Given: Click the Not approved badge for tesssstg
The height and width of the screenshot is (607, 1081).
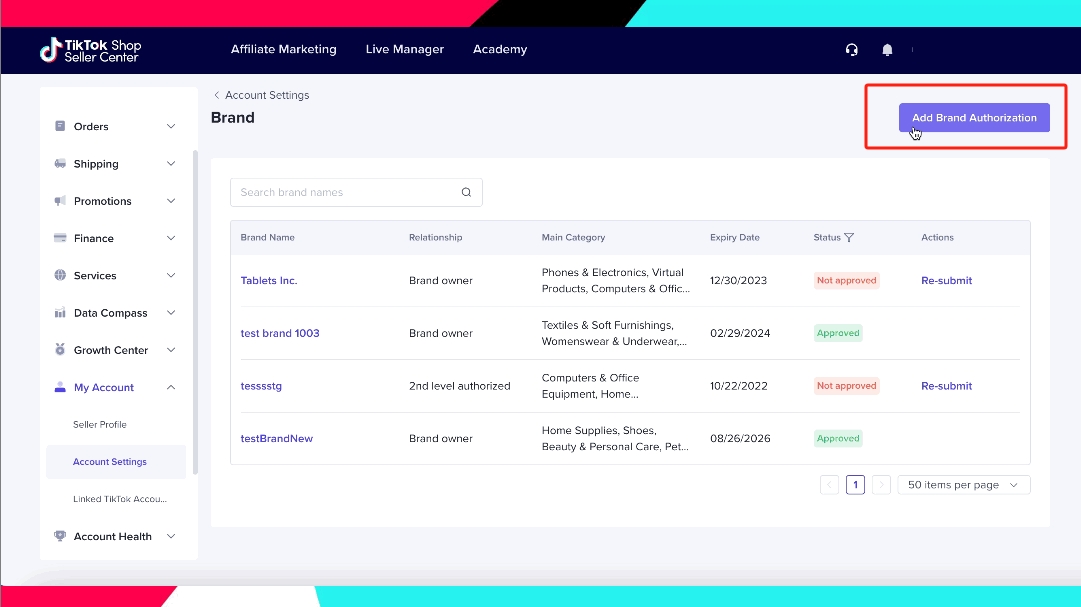Looking at the screenshot, I should pyautogui.click(x=847, y=386).
